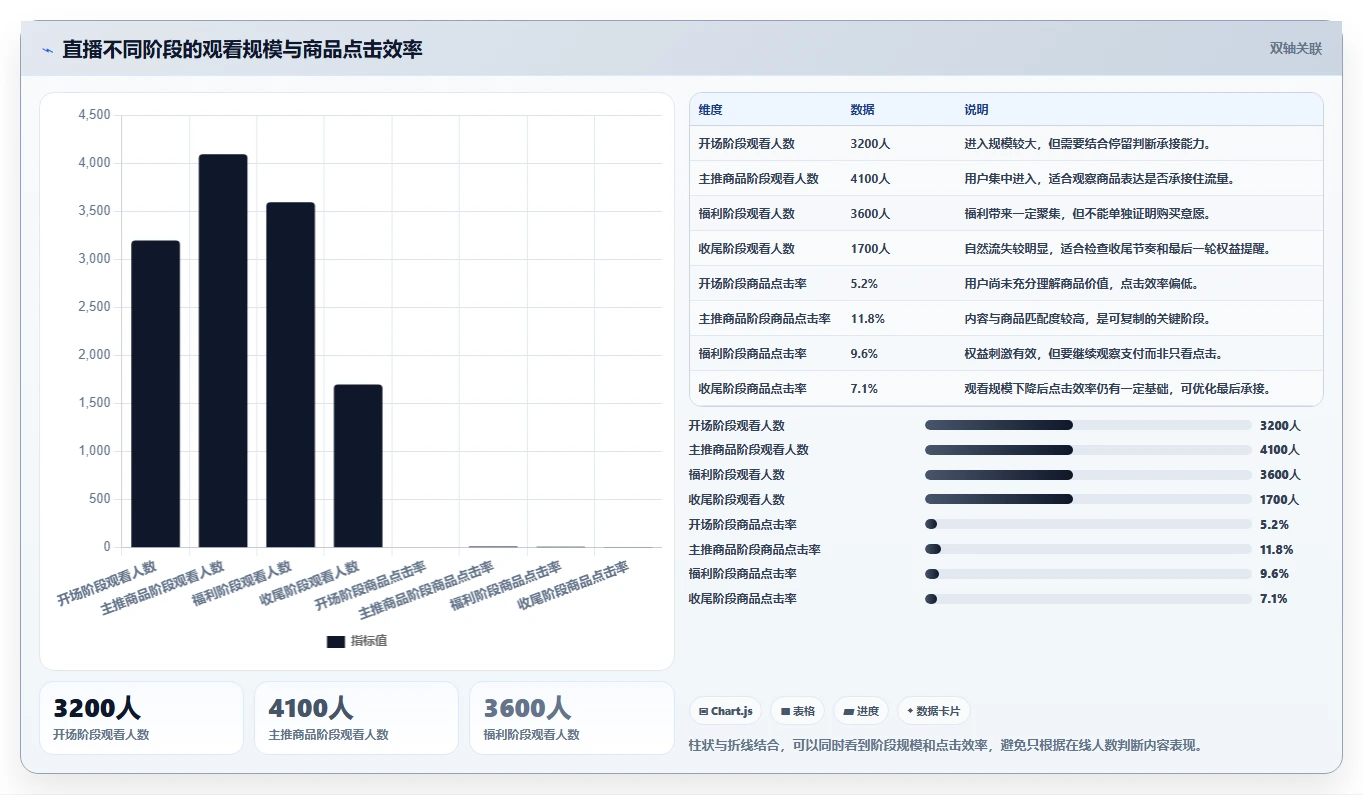The width and height of the screenshot is (1363, 795).
Task: Select the 收尾阶段观看人数 bar in the chart
Action: [x=358, y=466]
